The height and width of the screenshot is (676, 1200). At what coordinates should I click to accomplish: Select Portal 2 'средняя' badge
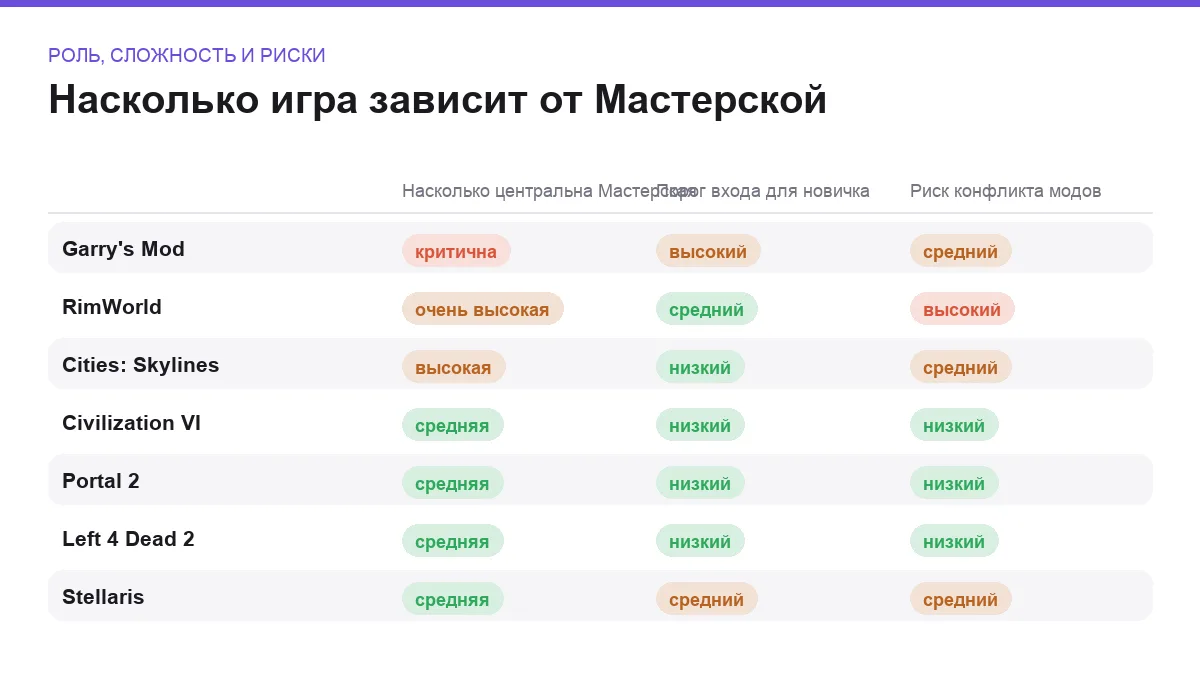tap(453, 483)
